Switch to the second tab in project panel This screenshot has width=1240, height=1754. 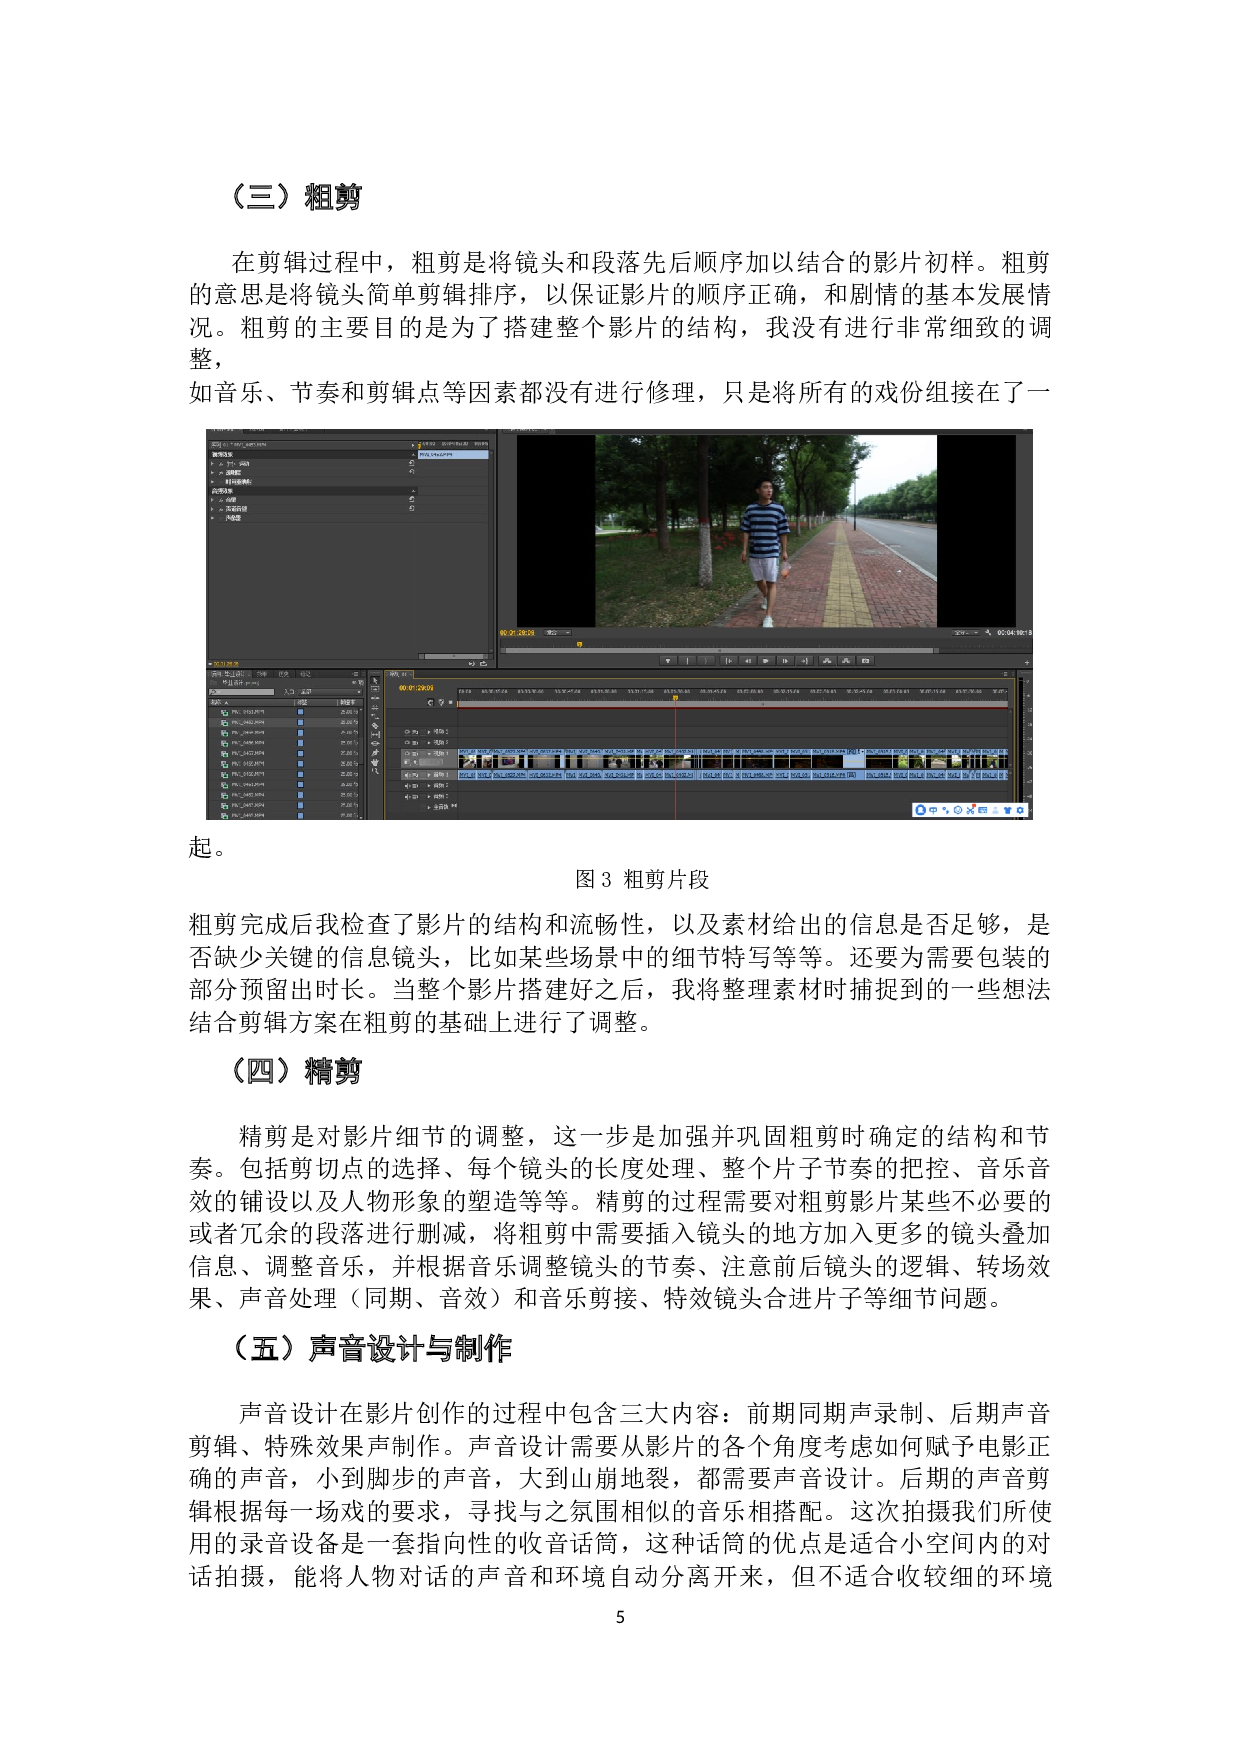(x=262, y=674)
